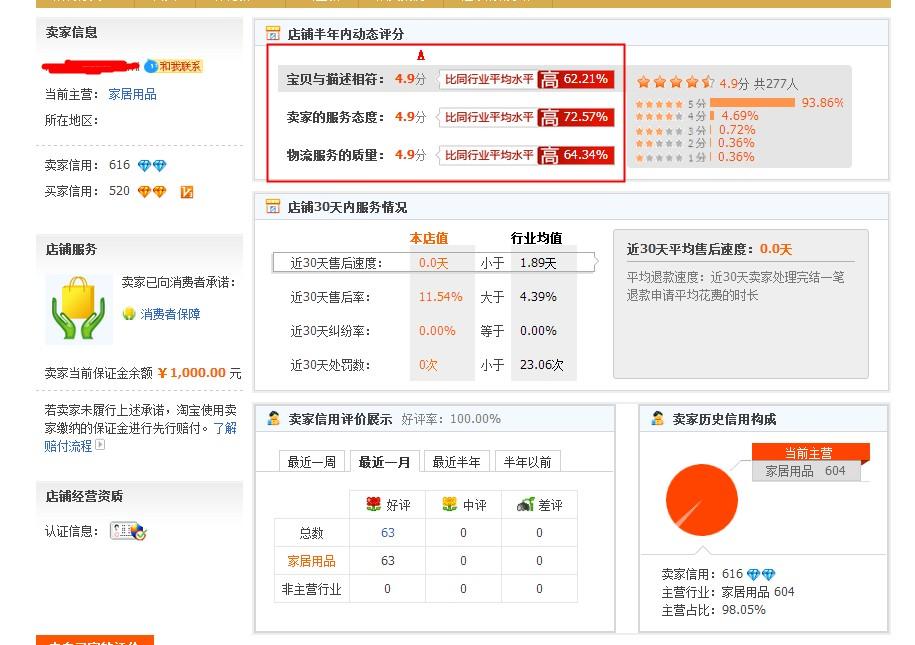Screen dimensions: 915x645
Task: Switch to the 半年以前 tab
Action: pyautogui.click(x=528, y=462)
